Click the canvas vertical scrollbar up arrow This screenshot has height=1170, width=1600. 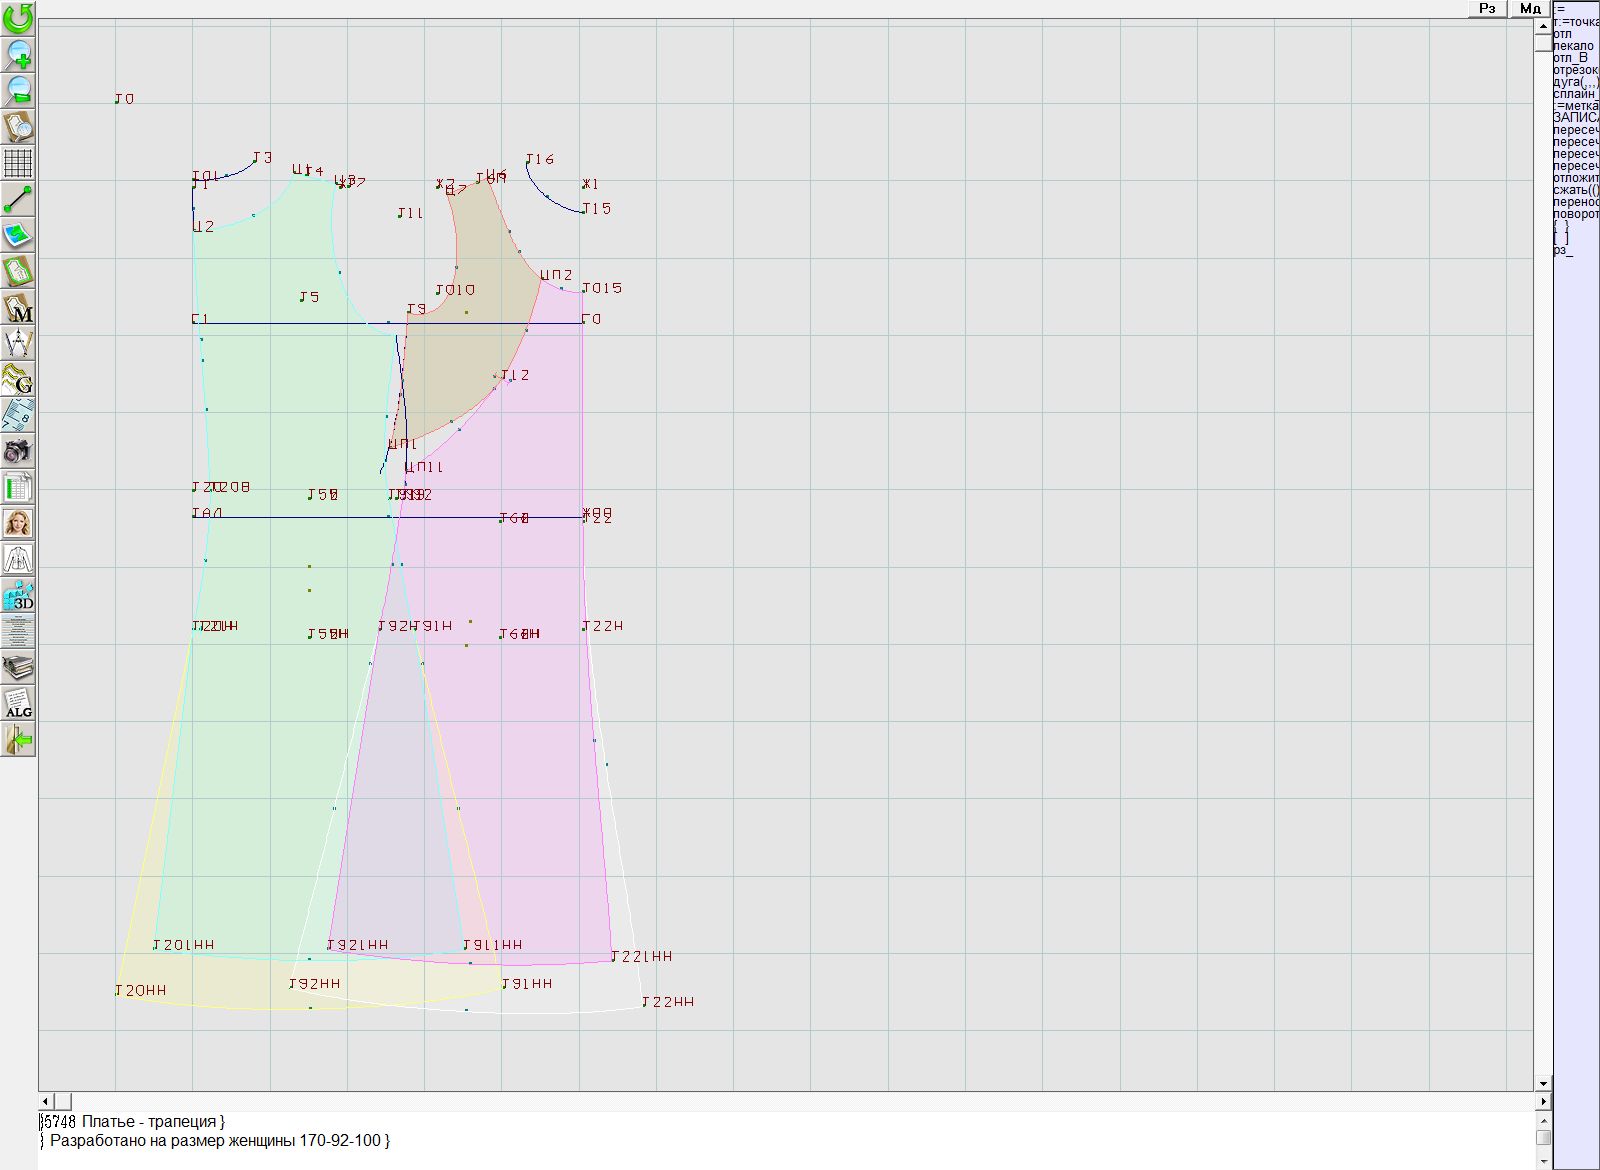point(1543,26)
